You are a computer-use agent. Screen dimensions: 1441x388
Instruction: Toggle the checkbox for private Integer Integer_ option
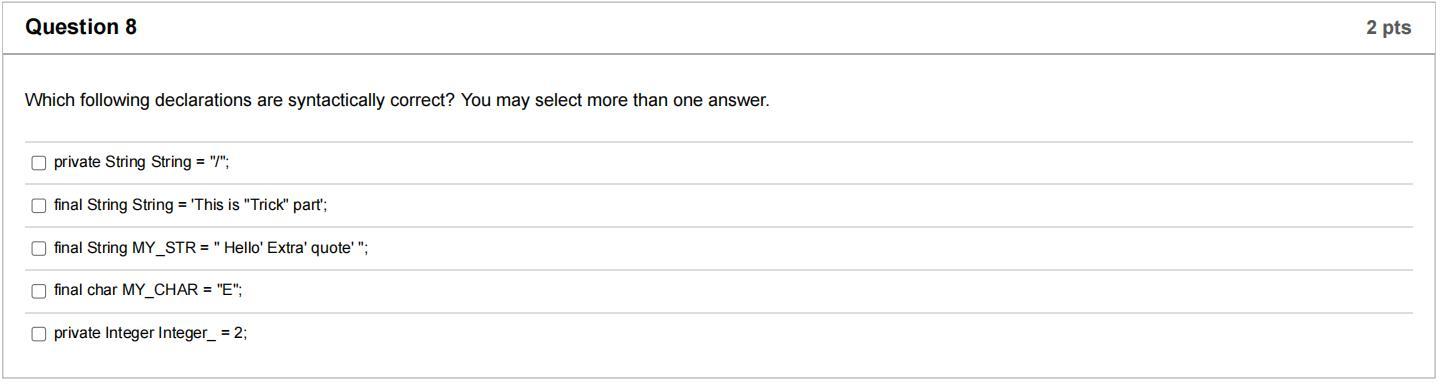(x=39, y=334)
